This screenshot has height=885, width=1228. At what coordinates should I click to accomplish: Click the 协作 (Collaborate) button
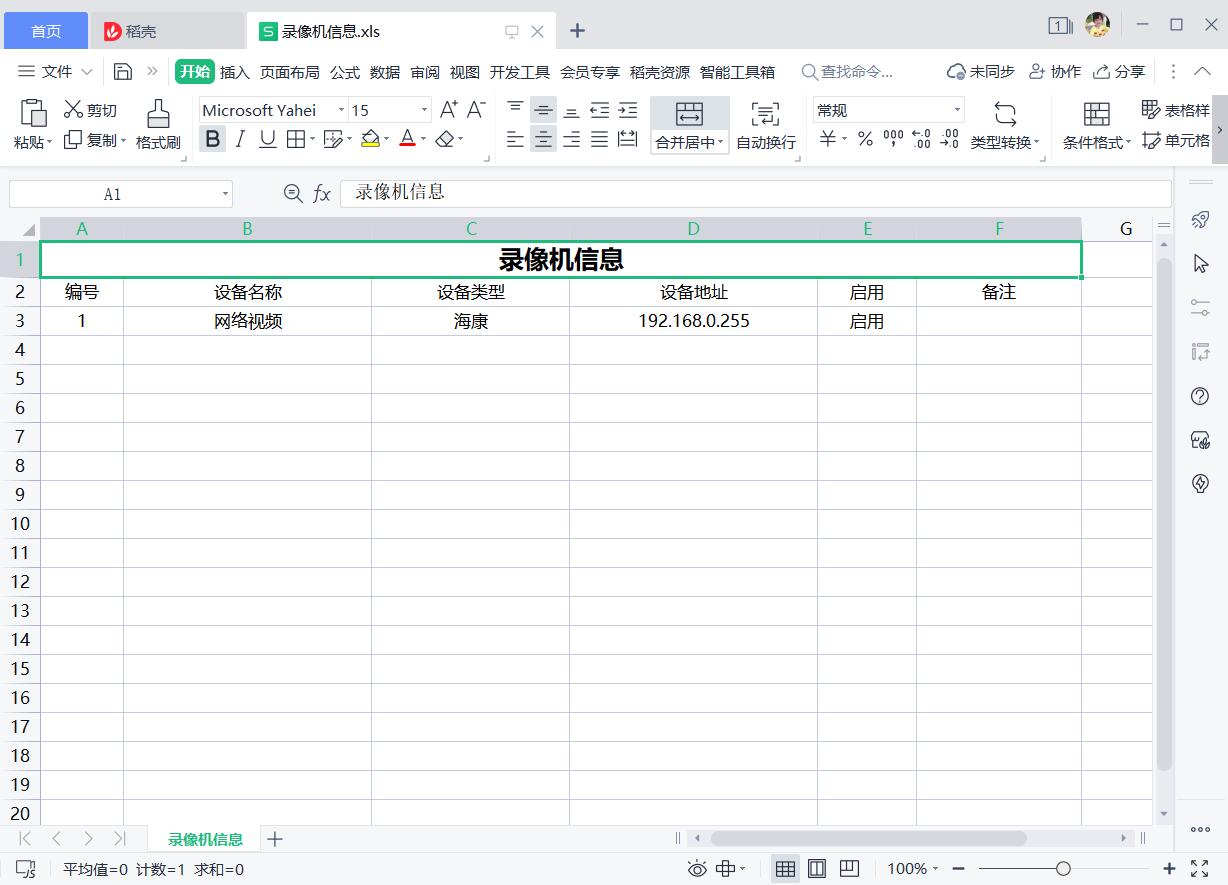click(x=1055, y=72)
